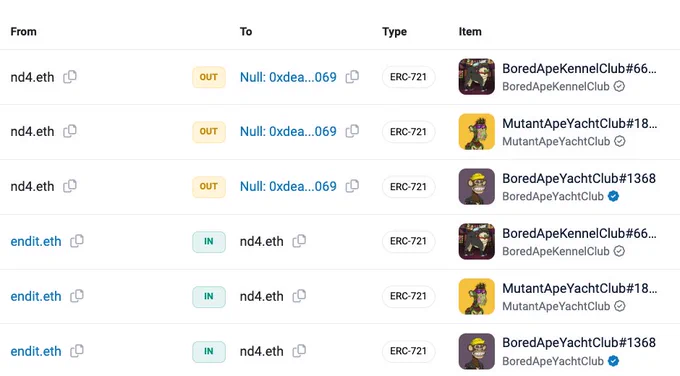Copy nd4.eth recipient in MutantApe IN row

tap(299, 296)
